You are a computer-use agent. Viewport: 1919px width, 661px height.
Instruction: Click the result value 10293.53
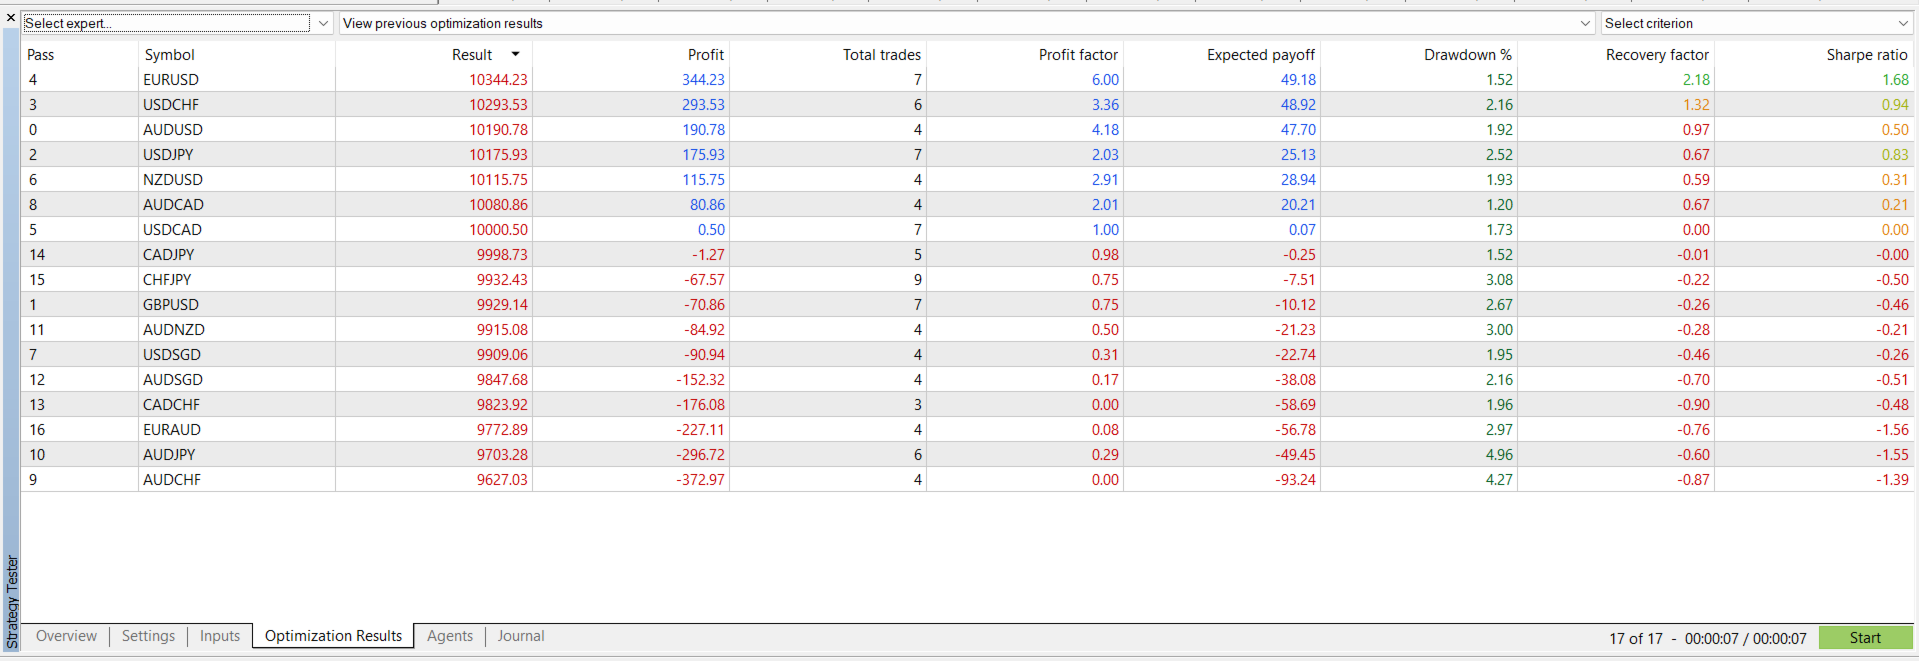(498, 105)
